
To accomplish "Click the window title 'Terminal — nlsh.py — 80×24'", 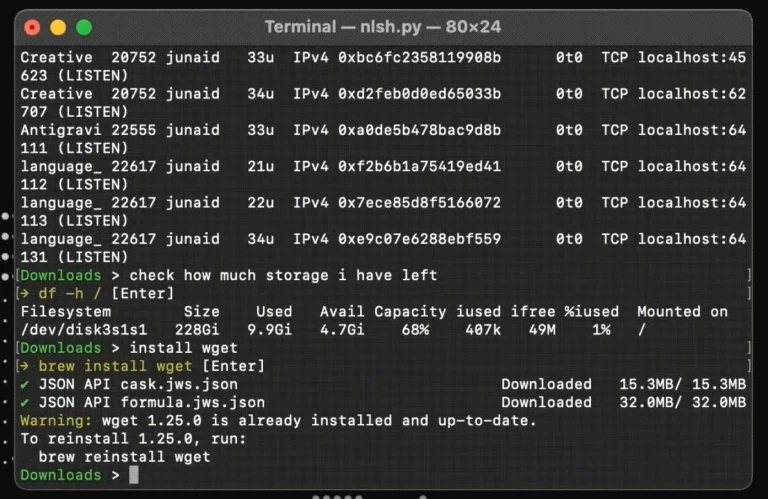I will [383, 26].
